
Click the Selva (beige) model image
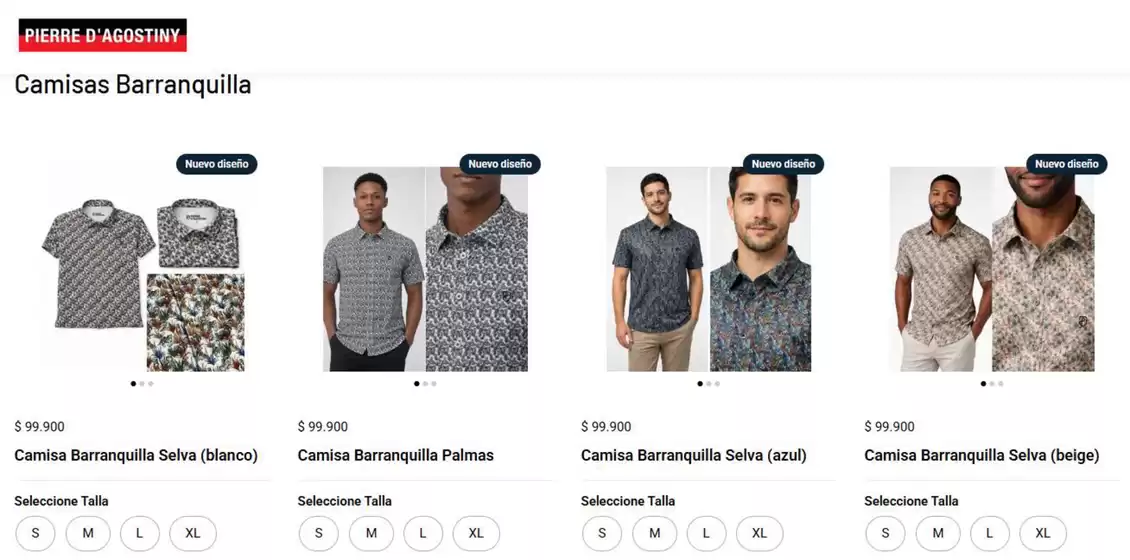[992, 270]
